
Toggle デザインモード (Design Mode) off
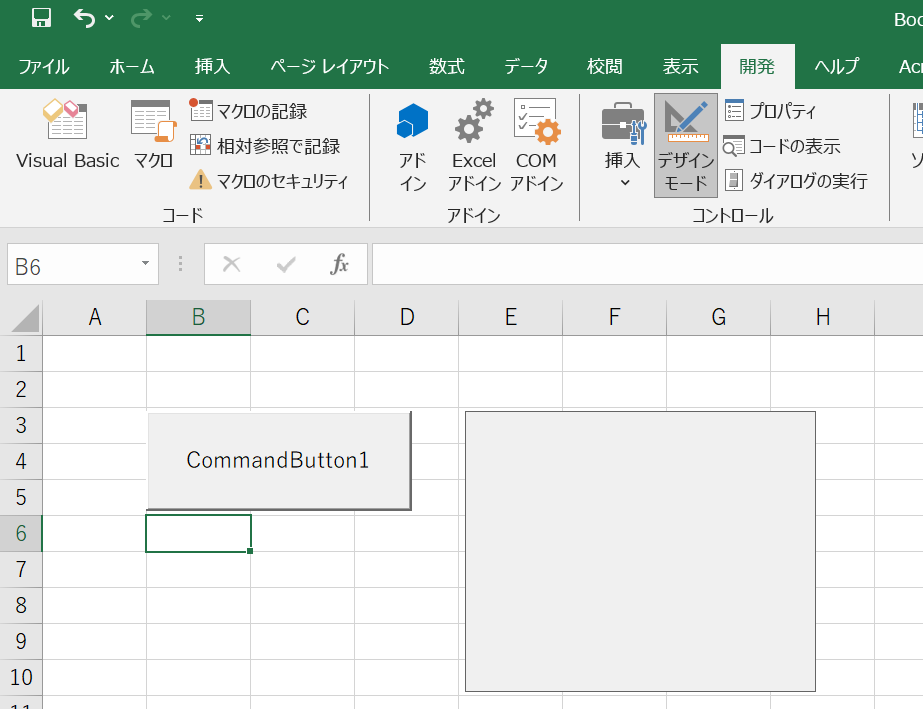685,146
